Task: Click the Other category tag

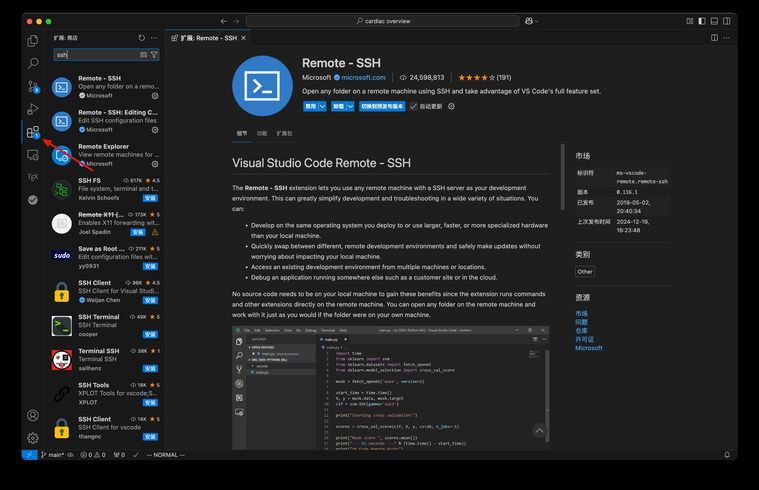Action: 585,272
